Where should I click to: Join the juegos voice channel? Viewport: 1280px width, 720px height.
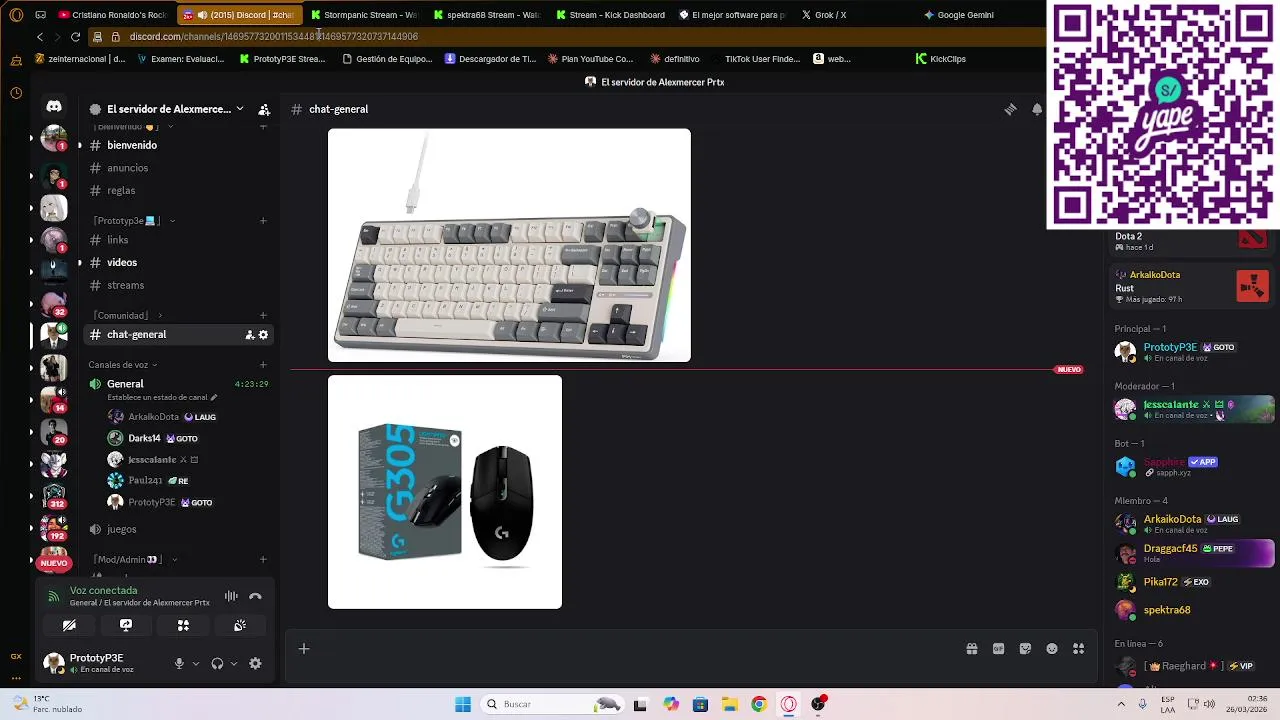pyautogui.click(x=177, y=529)
